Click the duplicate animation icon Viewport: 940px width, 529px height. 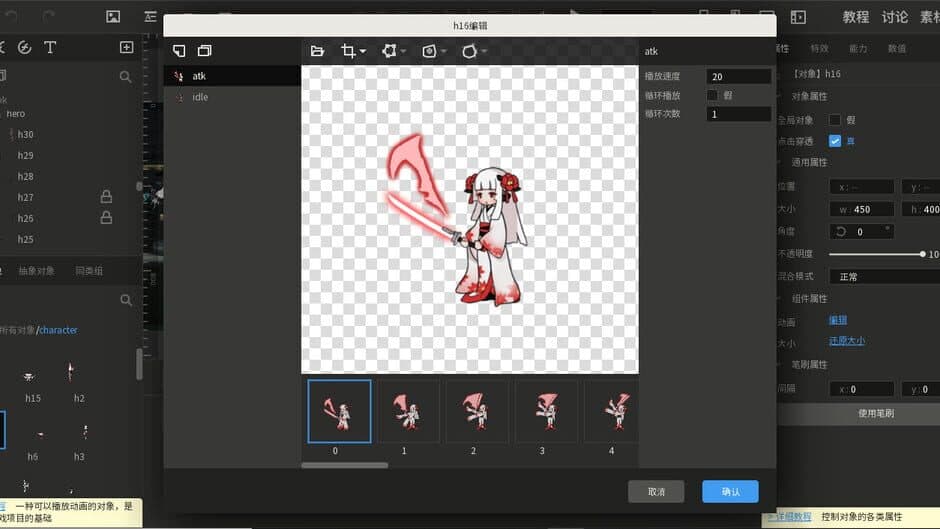204,51
